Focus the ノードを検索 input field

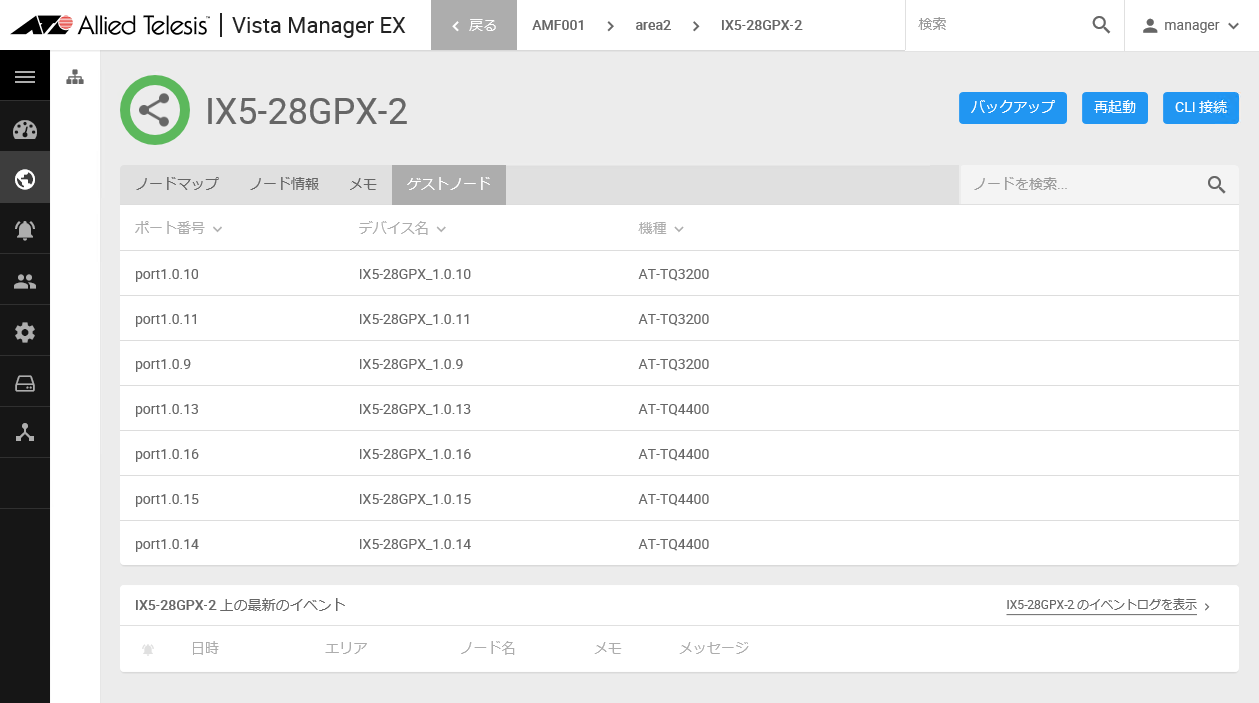1084,184
